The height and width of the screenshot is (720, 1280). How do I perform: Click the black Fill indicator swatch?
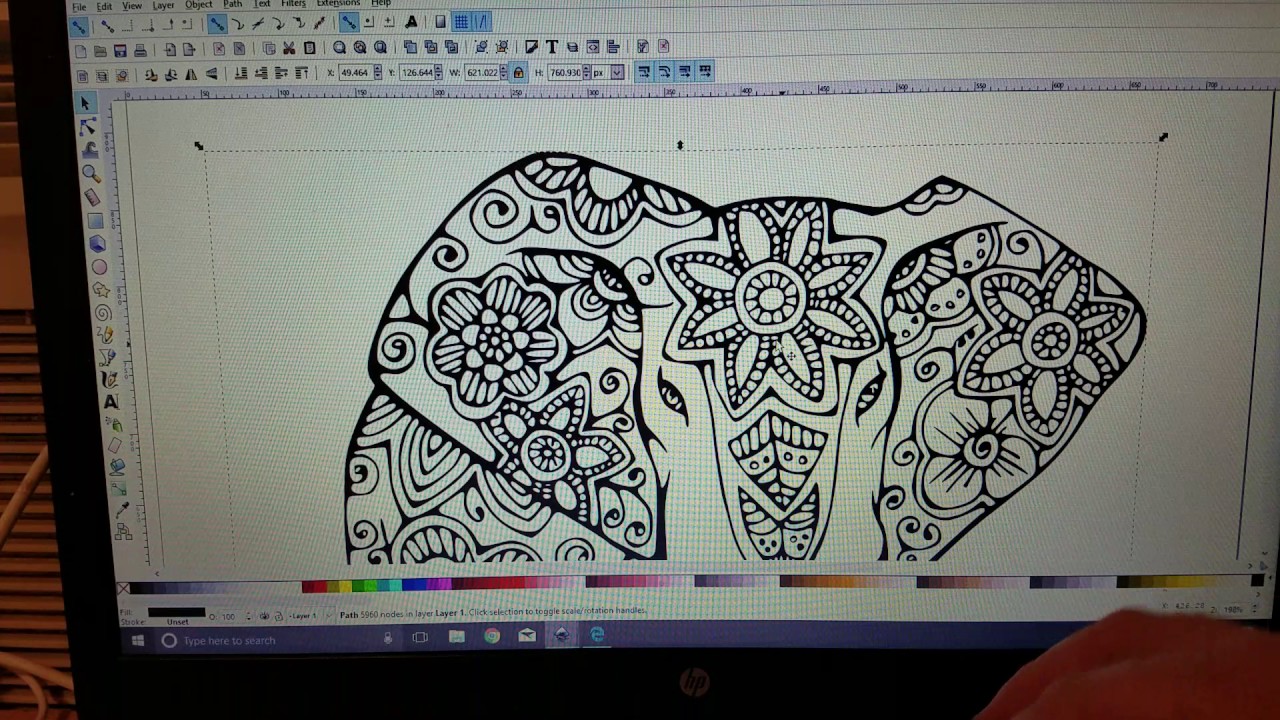pyautogui.click(x=176, y=612)
